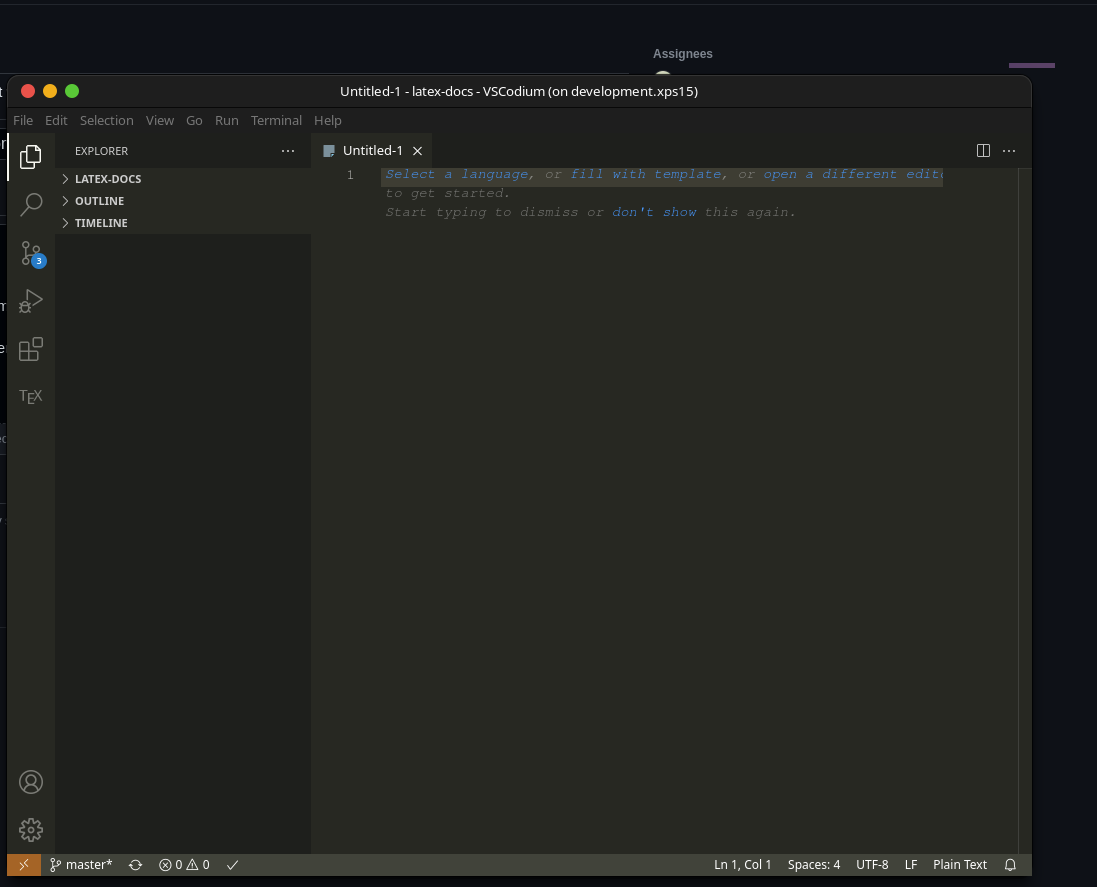Open editor More Actions ellipsis
The image size is (1097, 887).
[x=1009, y=150]
